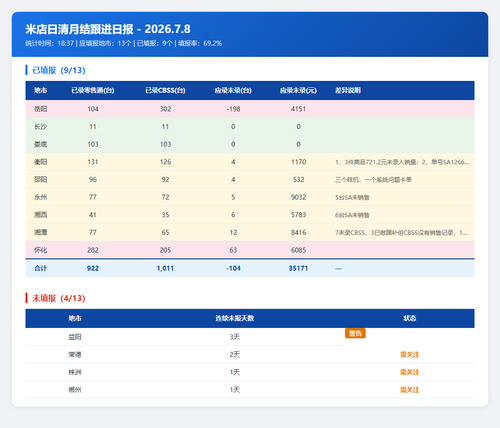Click the total 922 in the 合计 row
This screenshot has height=428, width=500.
(x=93, y=268)
